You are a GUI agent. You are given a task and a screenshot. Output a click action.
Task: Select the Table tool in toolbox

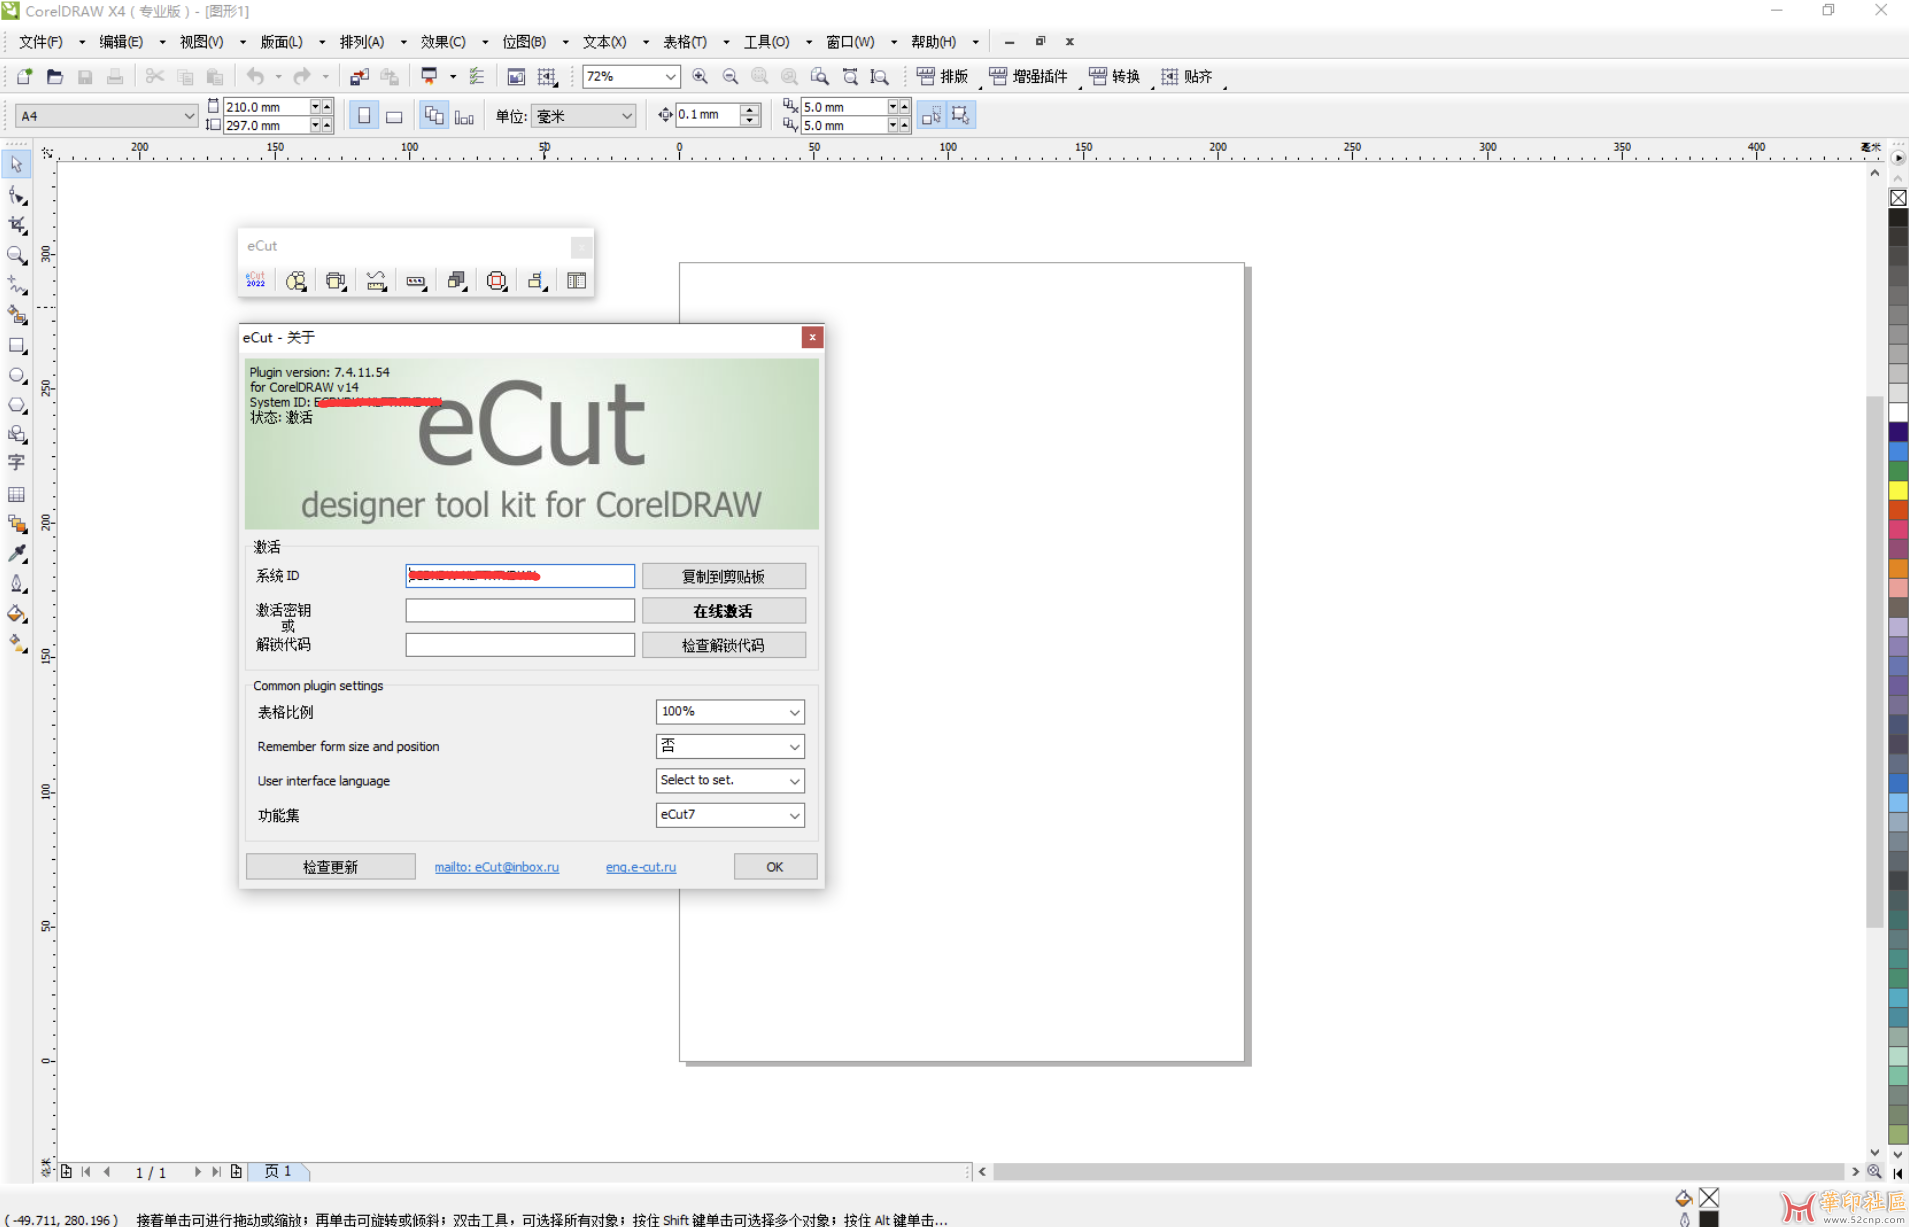pyautogui.click(x=17, y=494)
